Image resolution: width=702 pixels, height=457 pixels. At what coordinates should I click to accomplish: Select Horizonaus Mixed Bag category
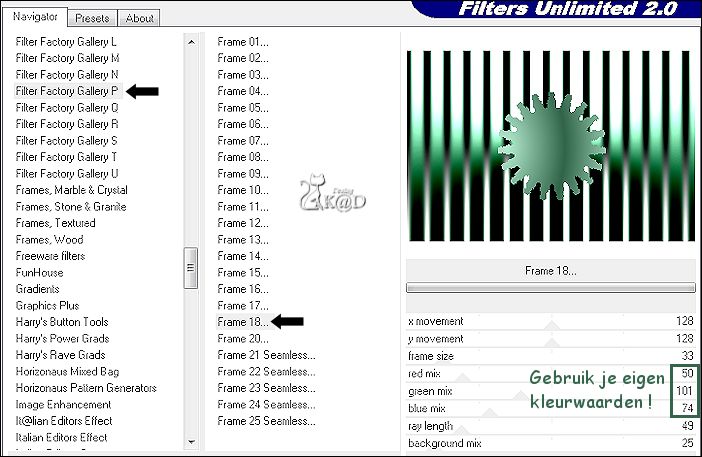67,372
